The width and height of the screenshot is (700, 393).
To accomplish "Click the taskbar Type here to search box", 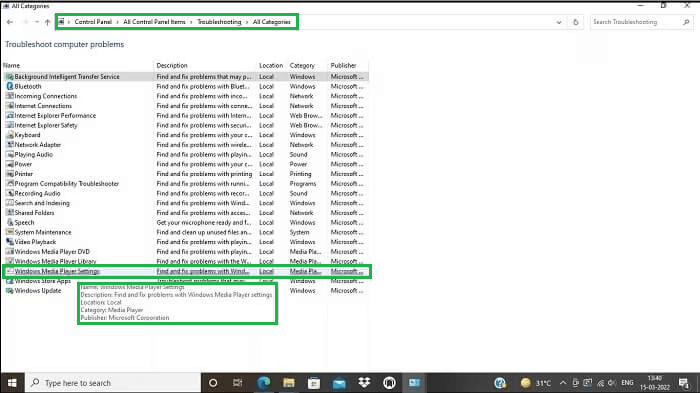I will coord(112,383).
